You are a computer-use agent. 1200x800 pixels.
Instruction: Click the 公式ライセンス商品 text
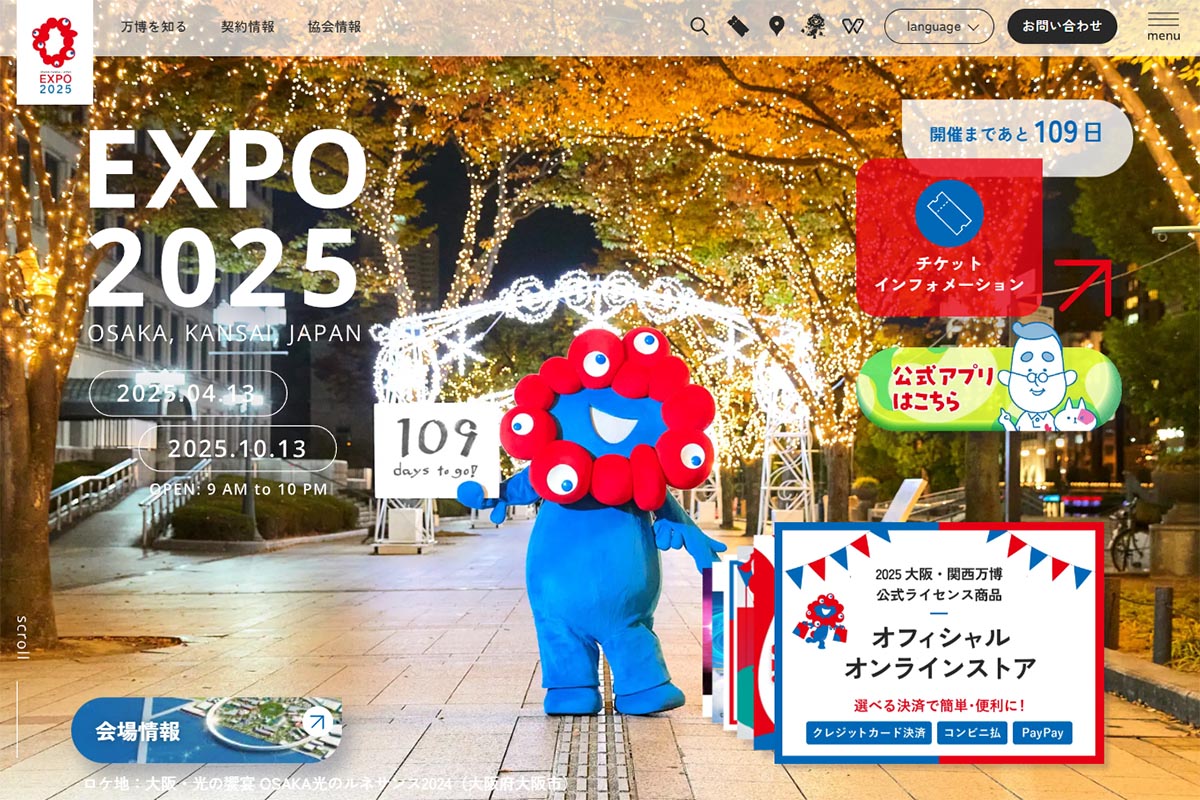tap(939, 595)
